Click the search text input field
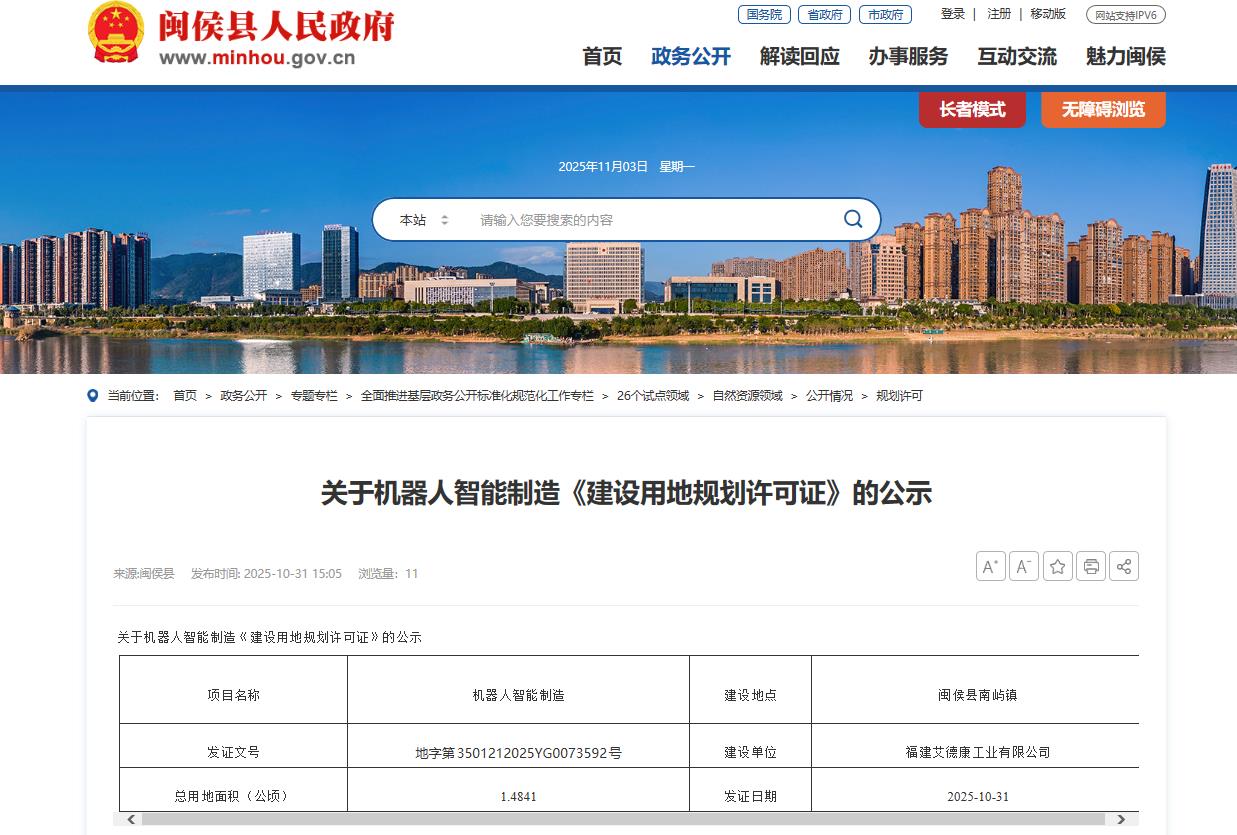The image size is (1237, 835). (x=650, y=220)
